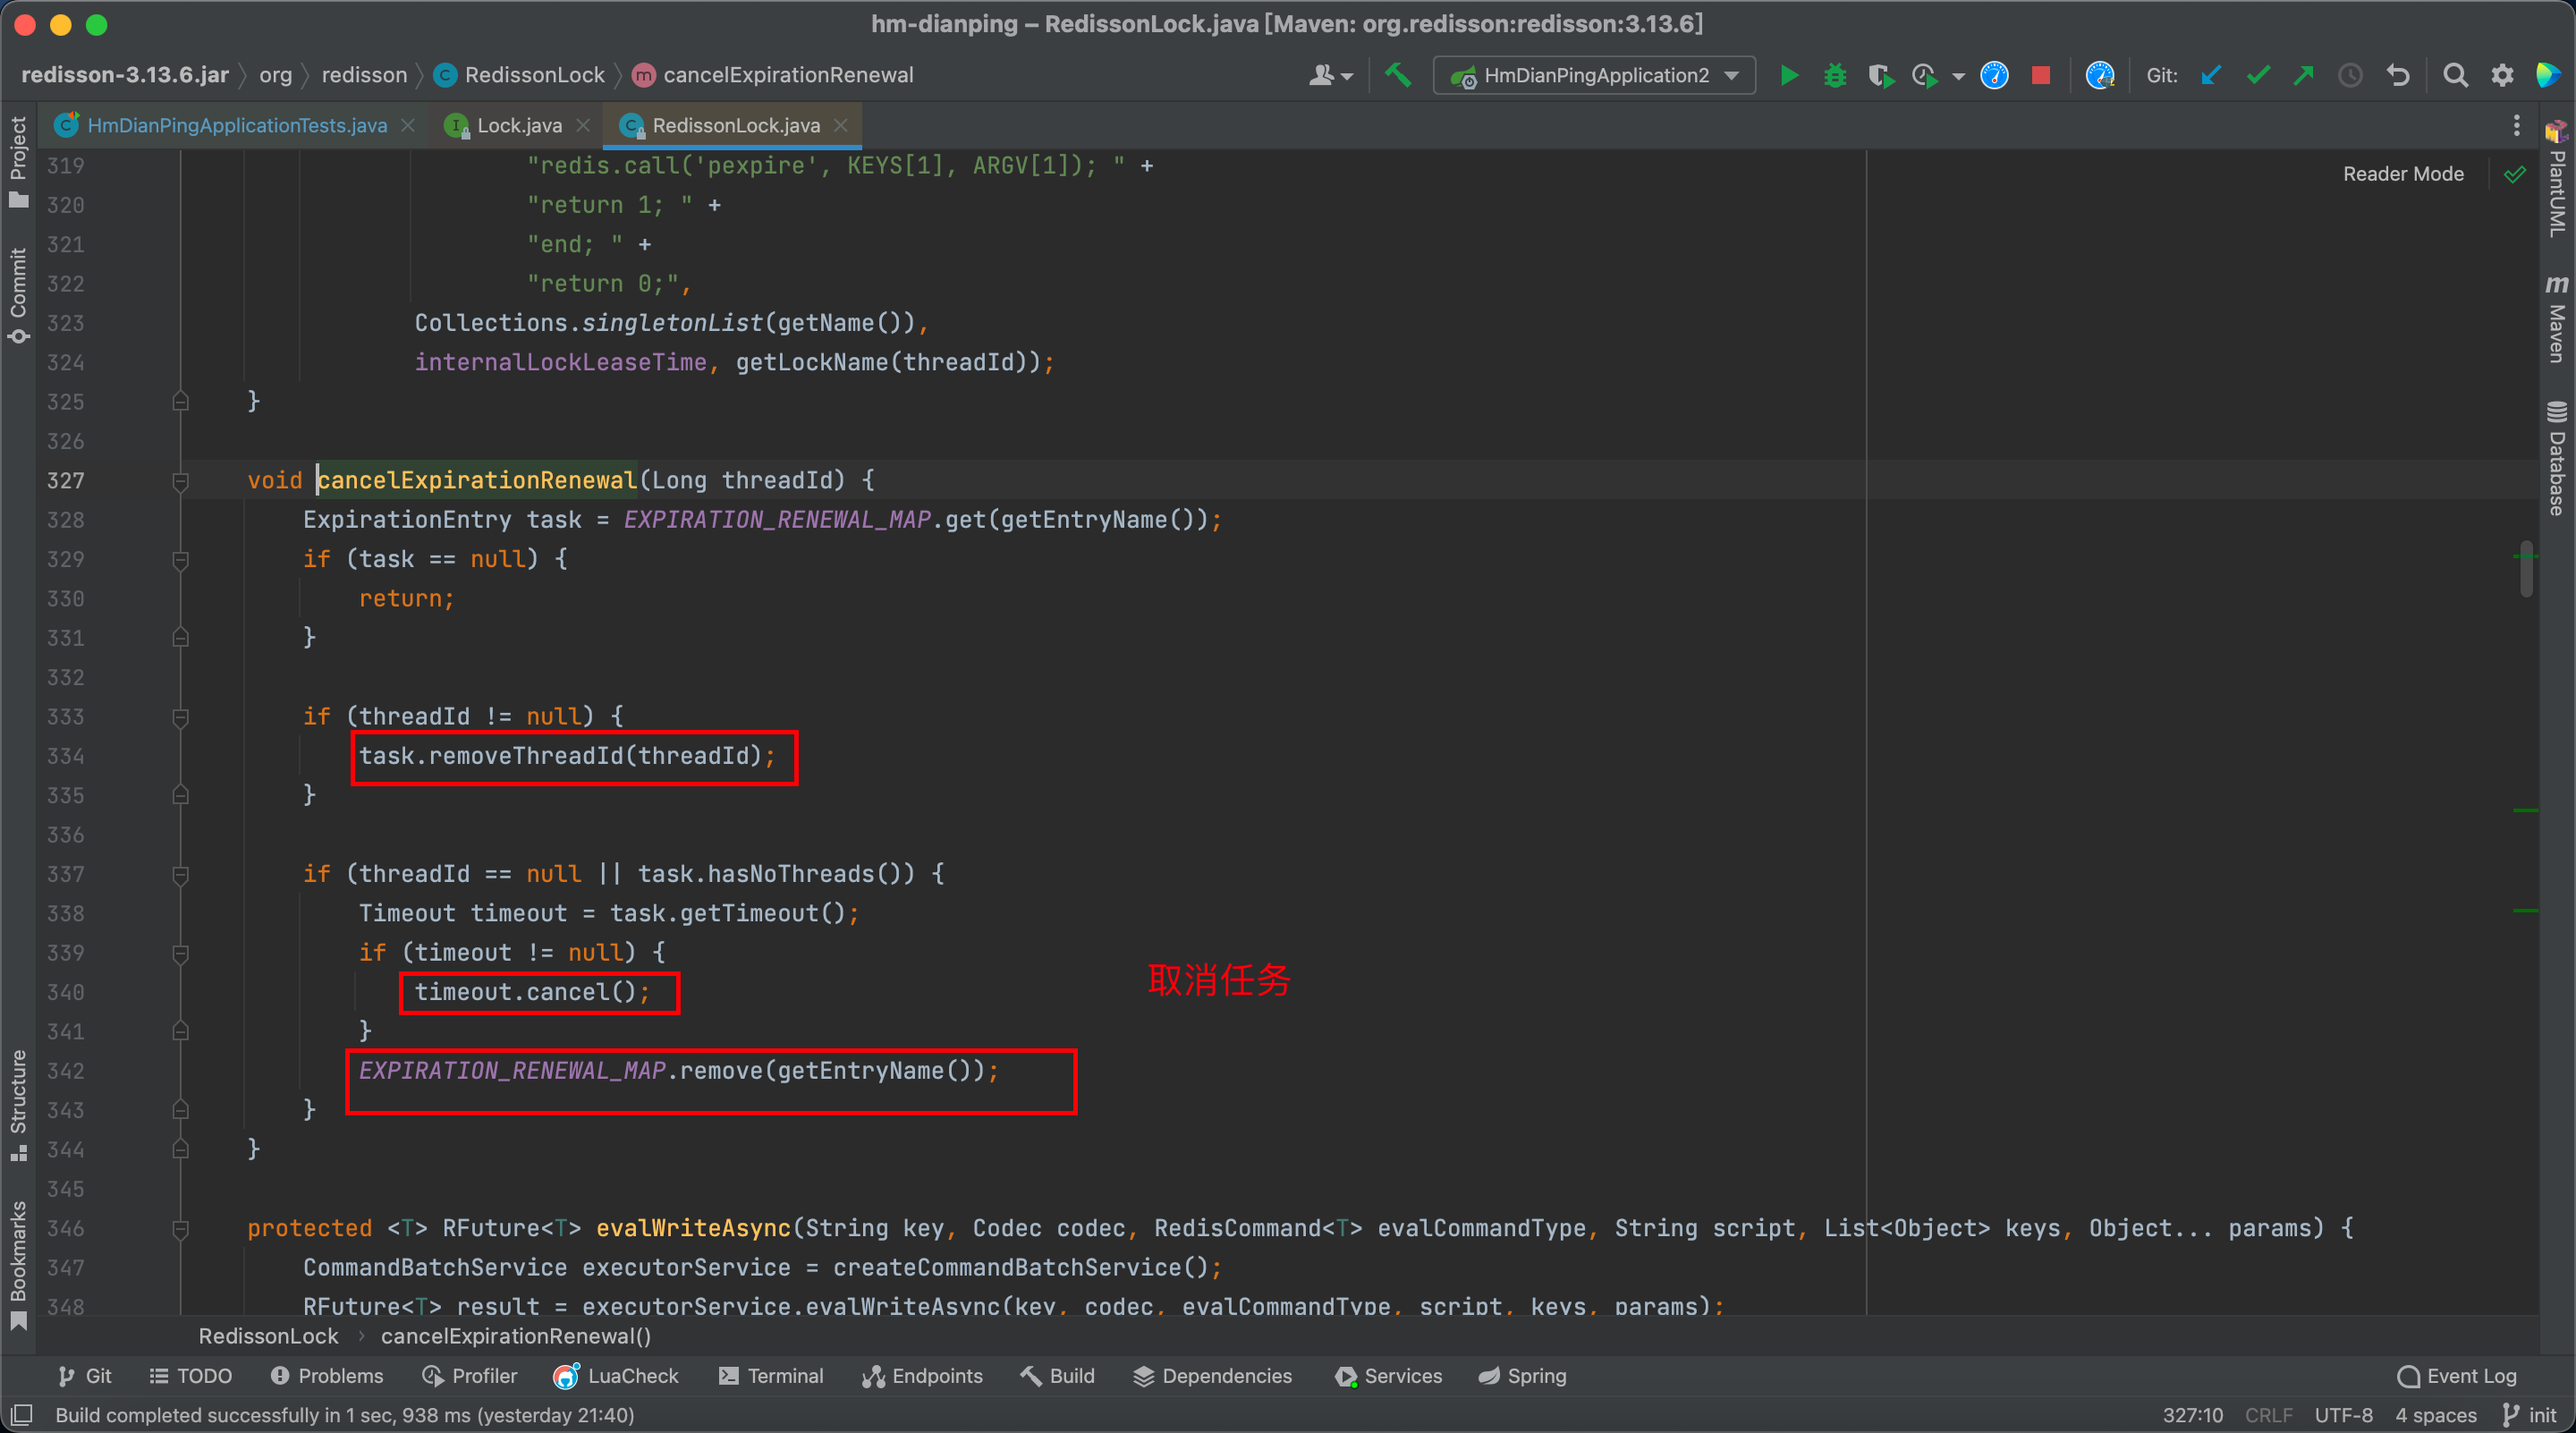
Task: Open the Git tool window tab
Action: click(x=84, y=1376)
